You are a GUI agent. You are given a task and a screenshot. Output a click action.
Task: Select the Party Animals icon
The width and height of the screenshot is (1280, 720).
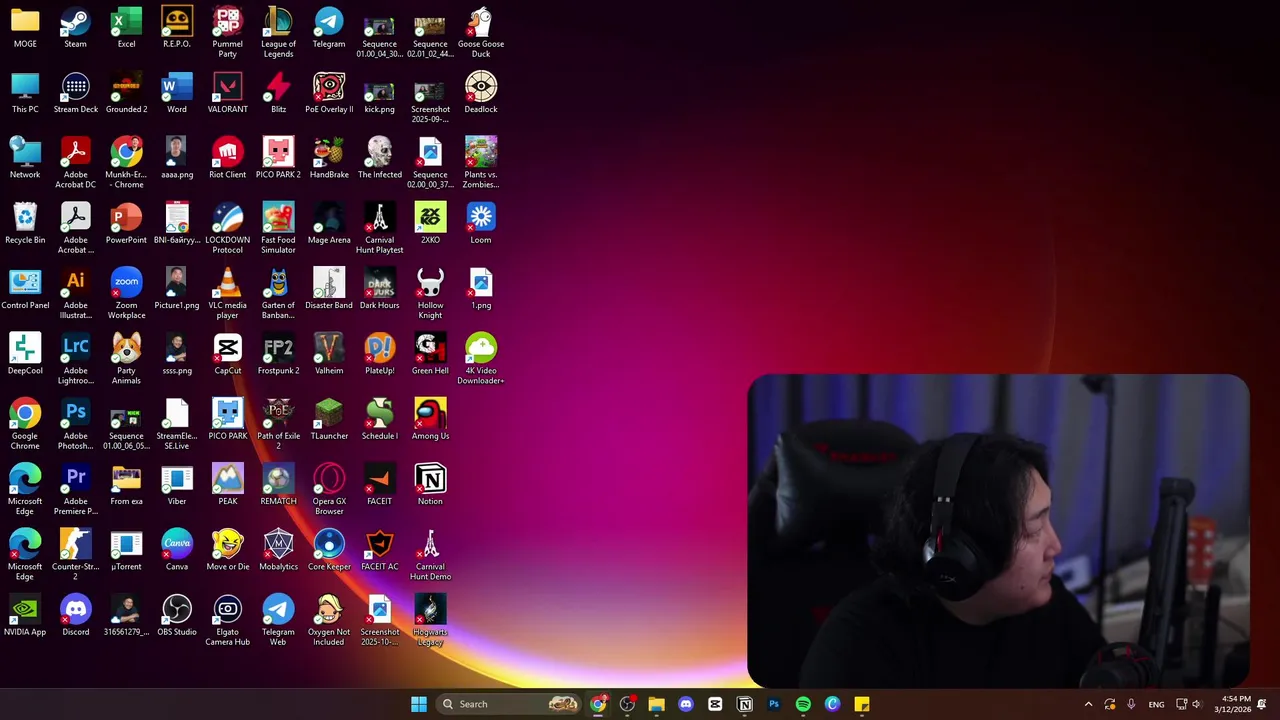(126, 359)
